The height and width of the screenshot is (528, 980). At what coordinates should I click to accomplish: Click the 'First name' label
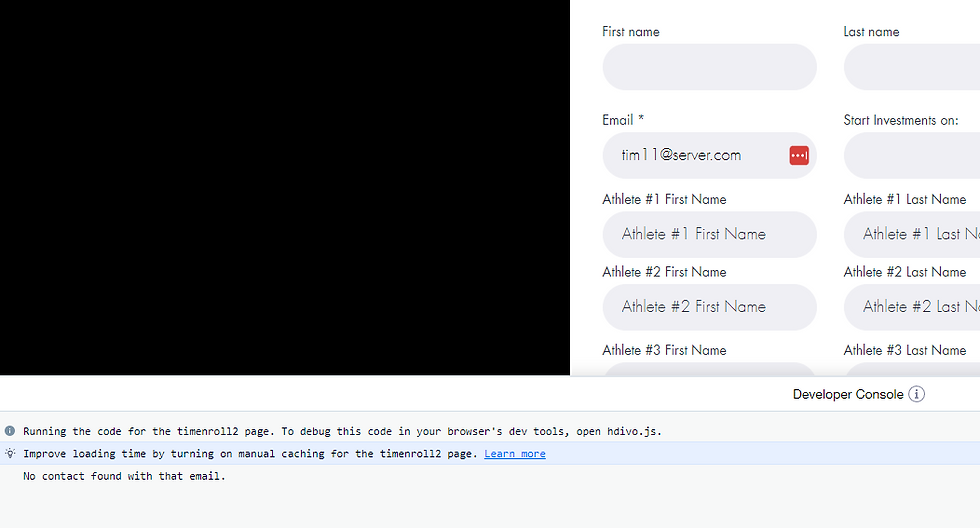pyautogui.click(x=631, y=32)
